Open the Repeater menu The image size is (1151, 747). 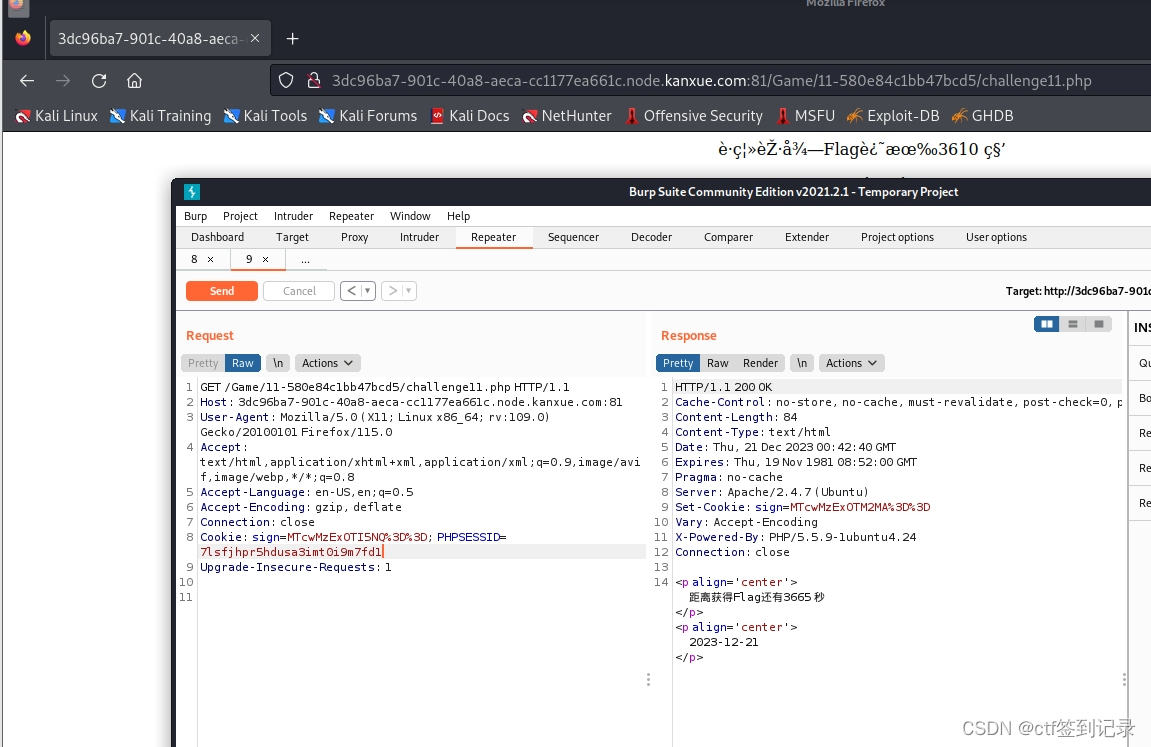[x=351, y=216]
